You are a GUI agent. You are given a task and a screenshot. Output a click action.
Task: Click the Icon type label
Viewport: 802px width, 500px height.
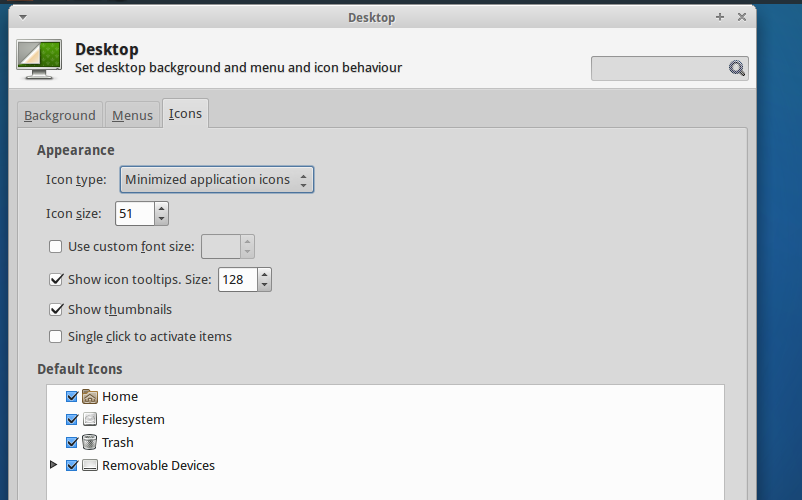click(x=76, y=179)
